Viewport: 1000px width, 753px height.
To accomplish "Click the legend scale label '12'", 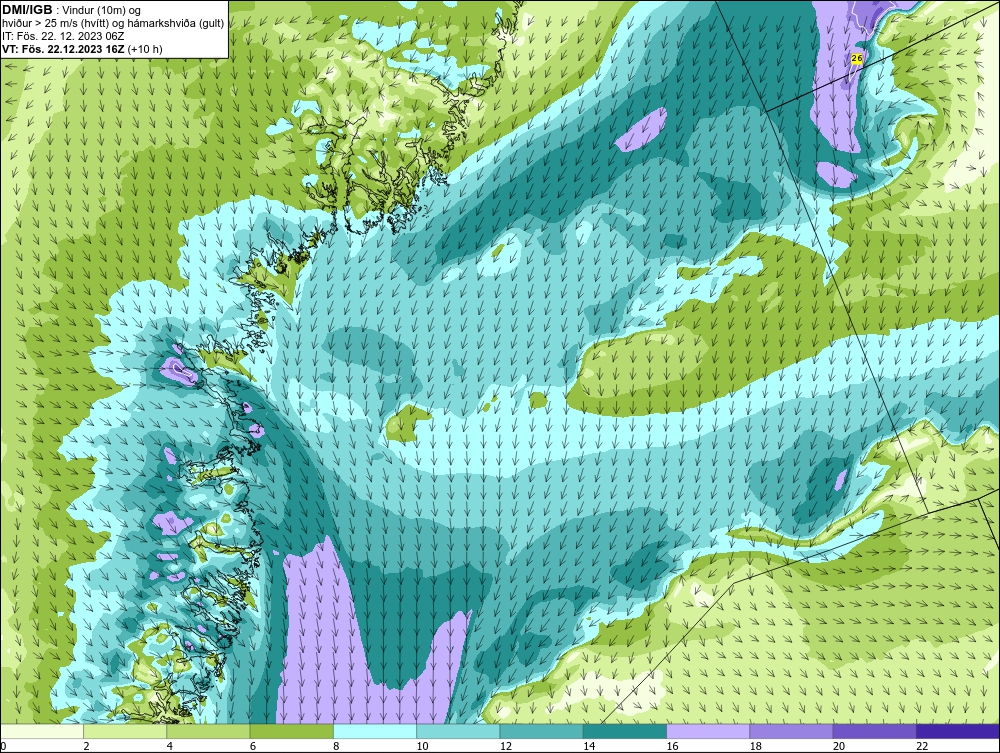I will point(506,746).
